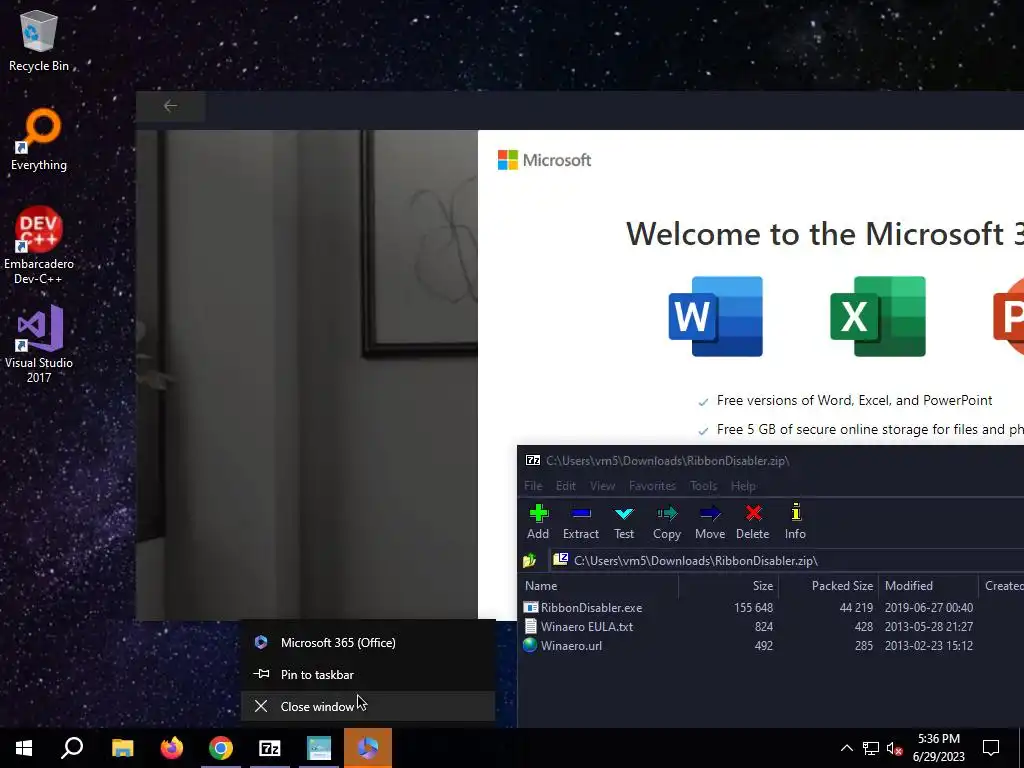Sort files by Modified column header
This screenshot has width=1024, height=768.
928,586
